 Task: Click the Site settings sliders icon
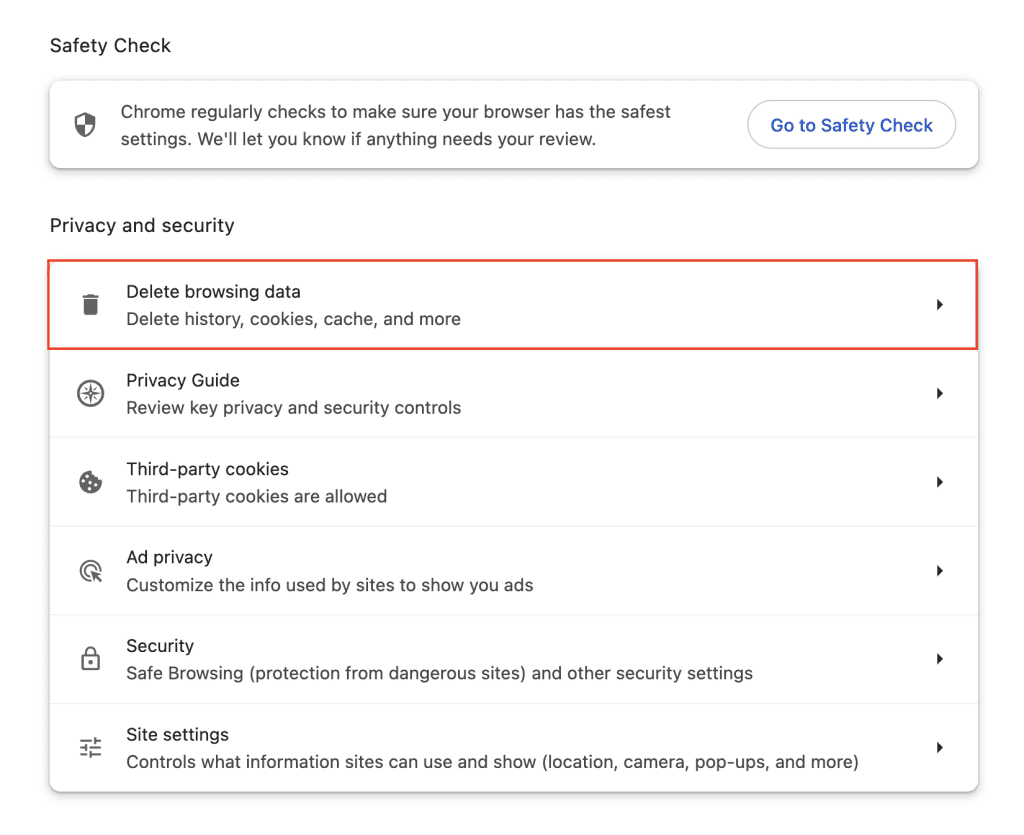90,747
